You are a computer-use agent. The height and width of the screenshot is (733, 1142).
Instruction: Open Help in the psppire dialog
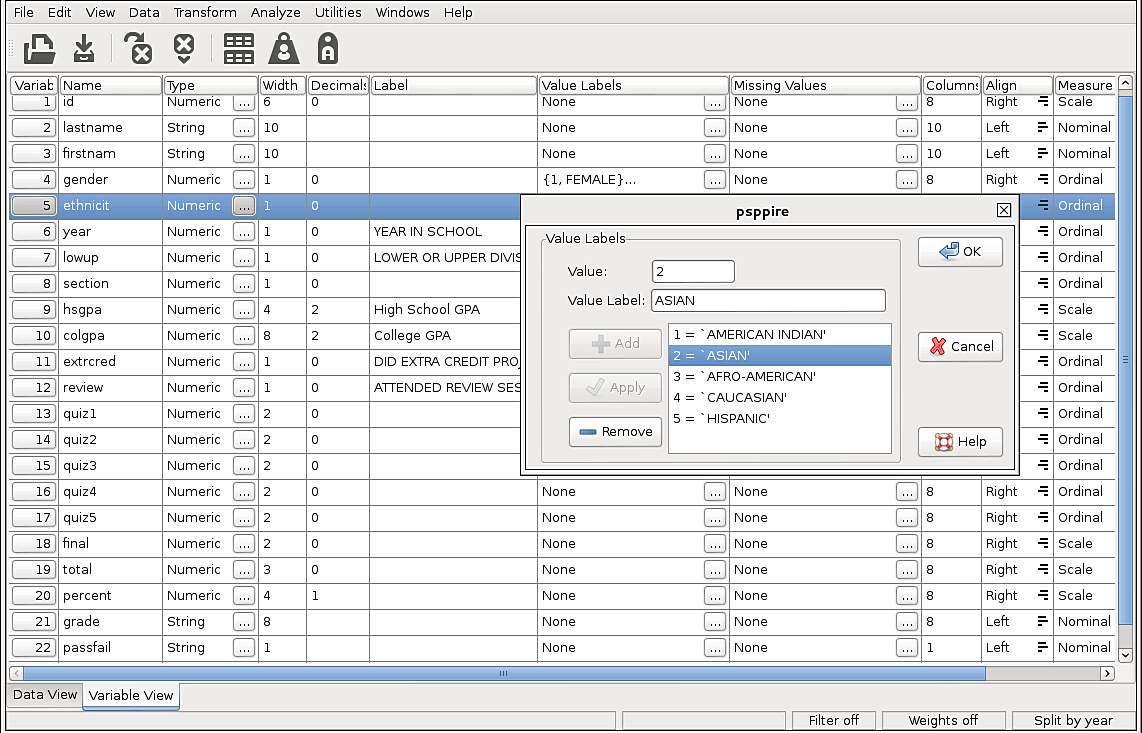[x=960, y=442]
